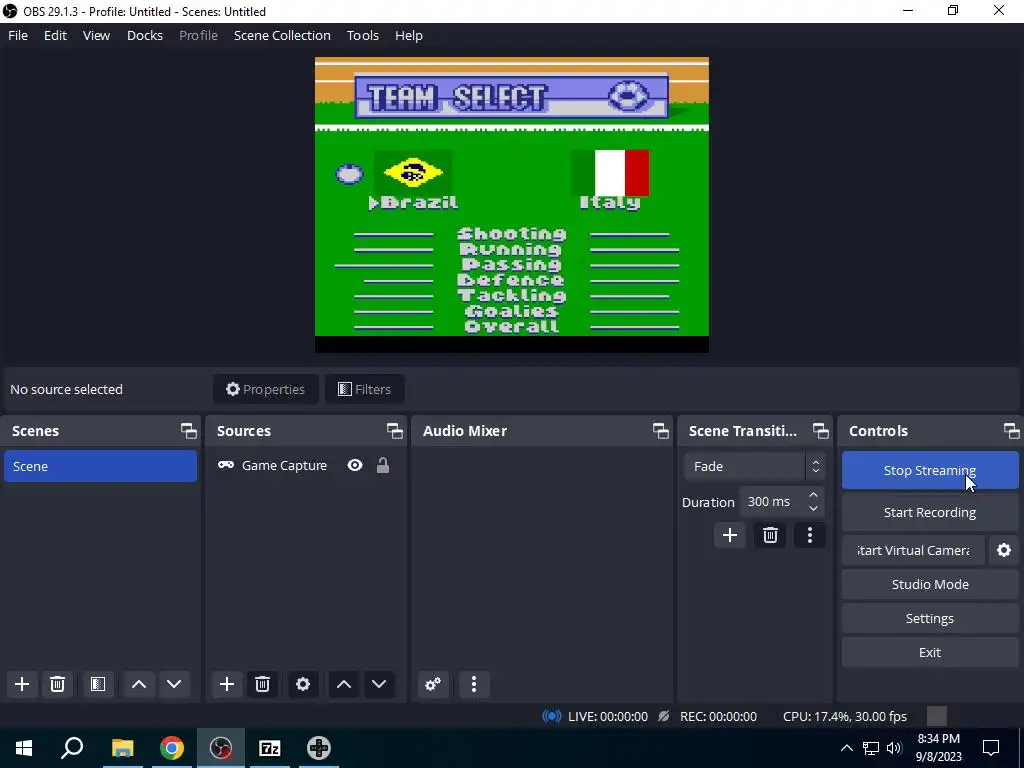Image resolution: width=1024 pixels, height=768 pixels.
Task: Open source properties gear in Sources dock
Action: click(x=303, y=684)
